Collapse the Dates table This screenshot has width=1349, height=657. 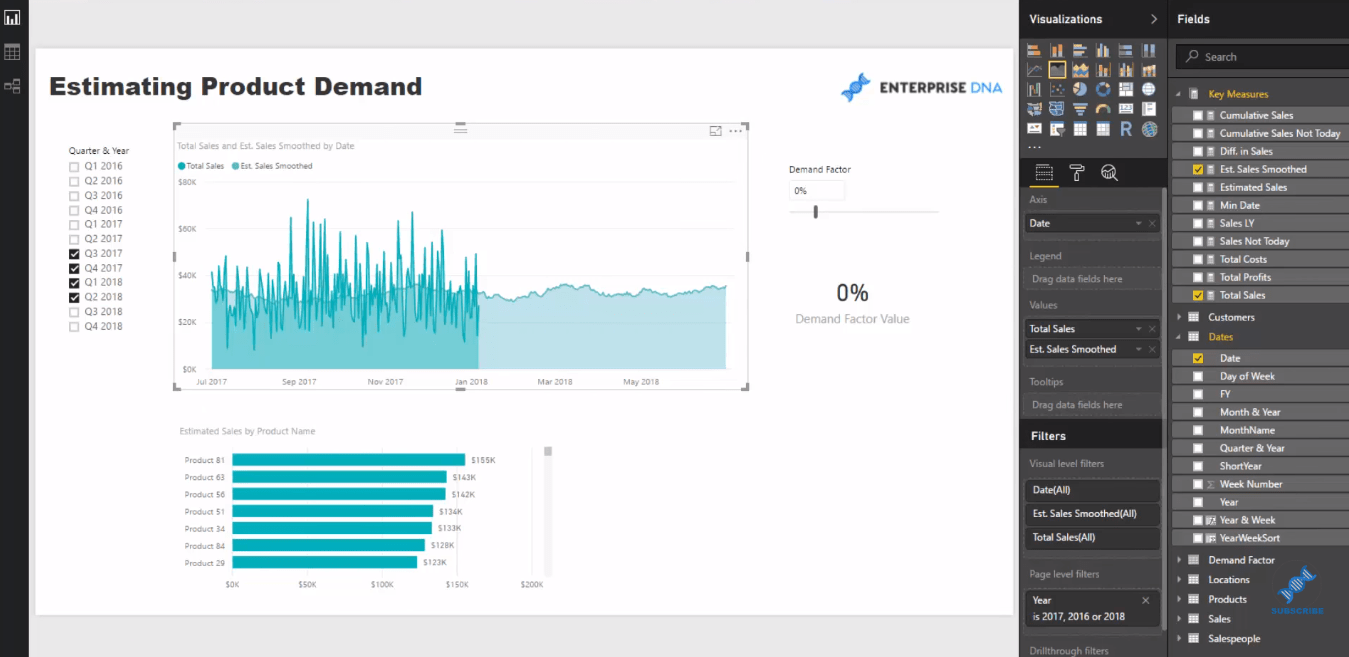pos(1179,337)
